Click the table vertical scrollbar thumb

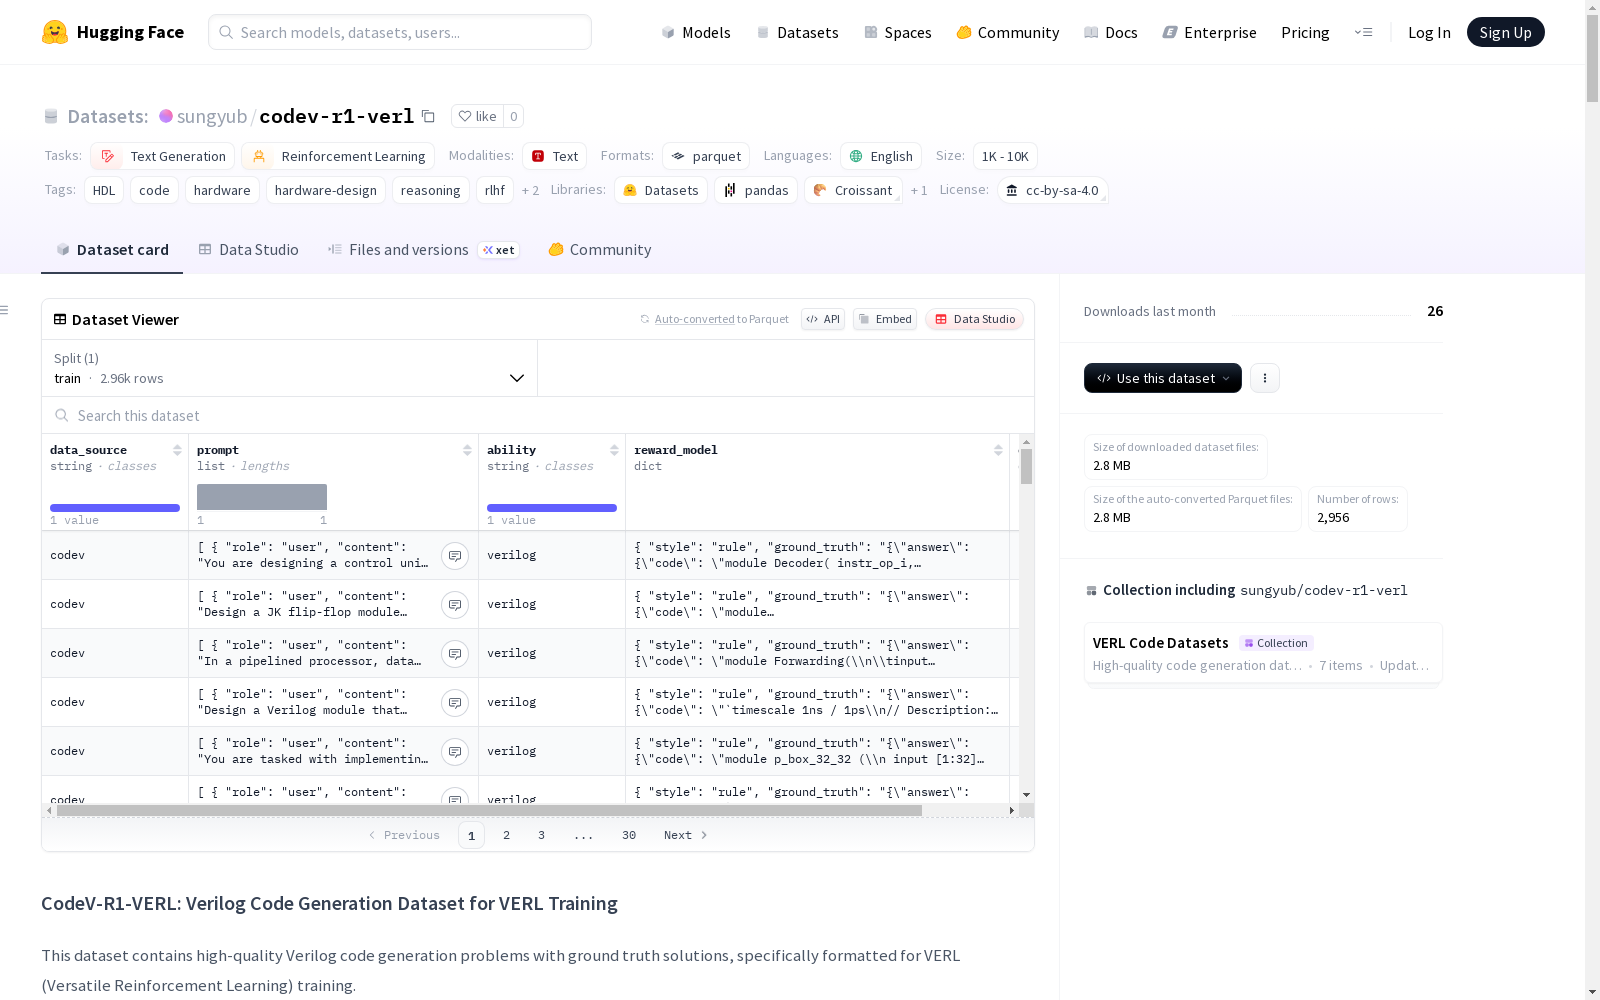point(1026,466)
